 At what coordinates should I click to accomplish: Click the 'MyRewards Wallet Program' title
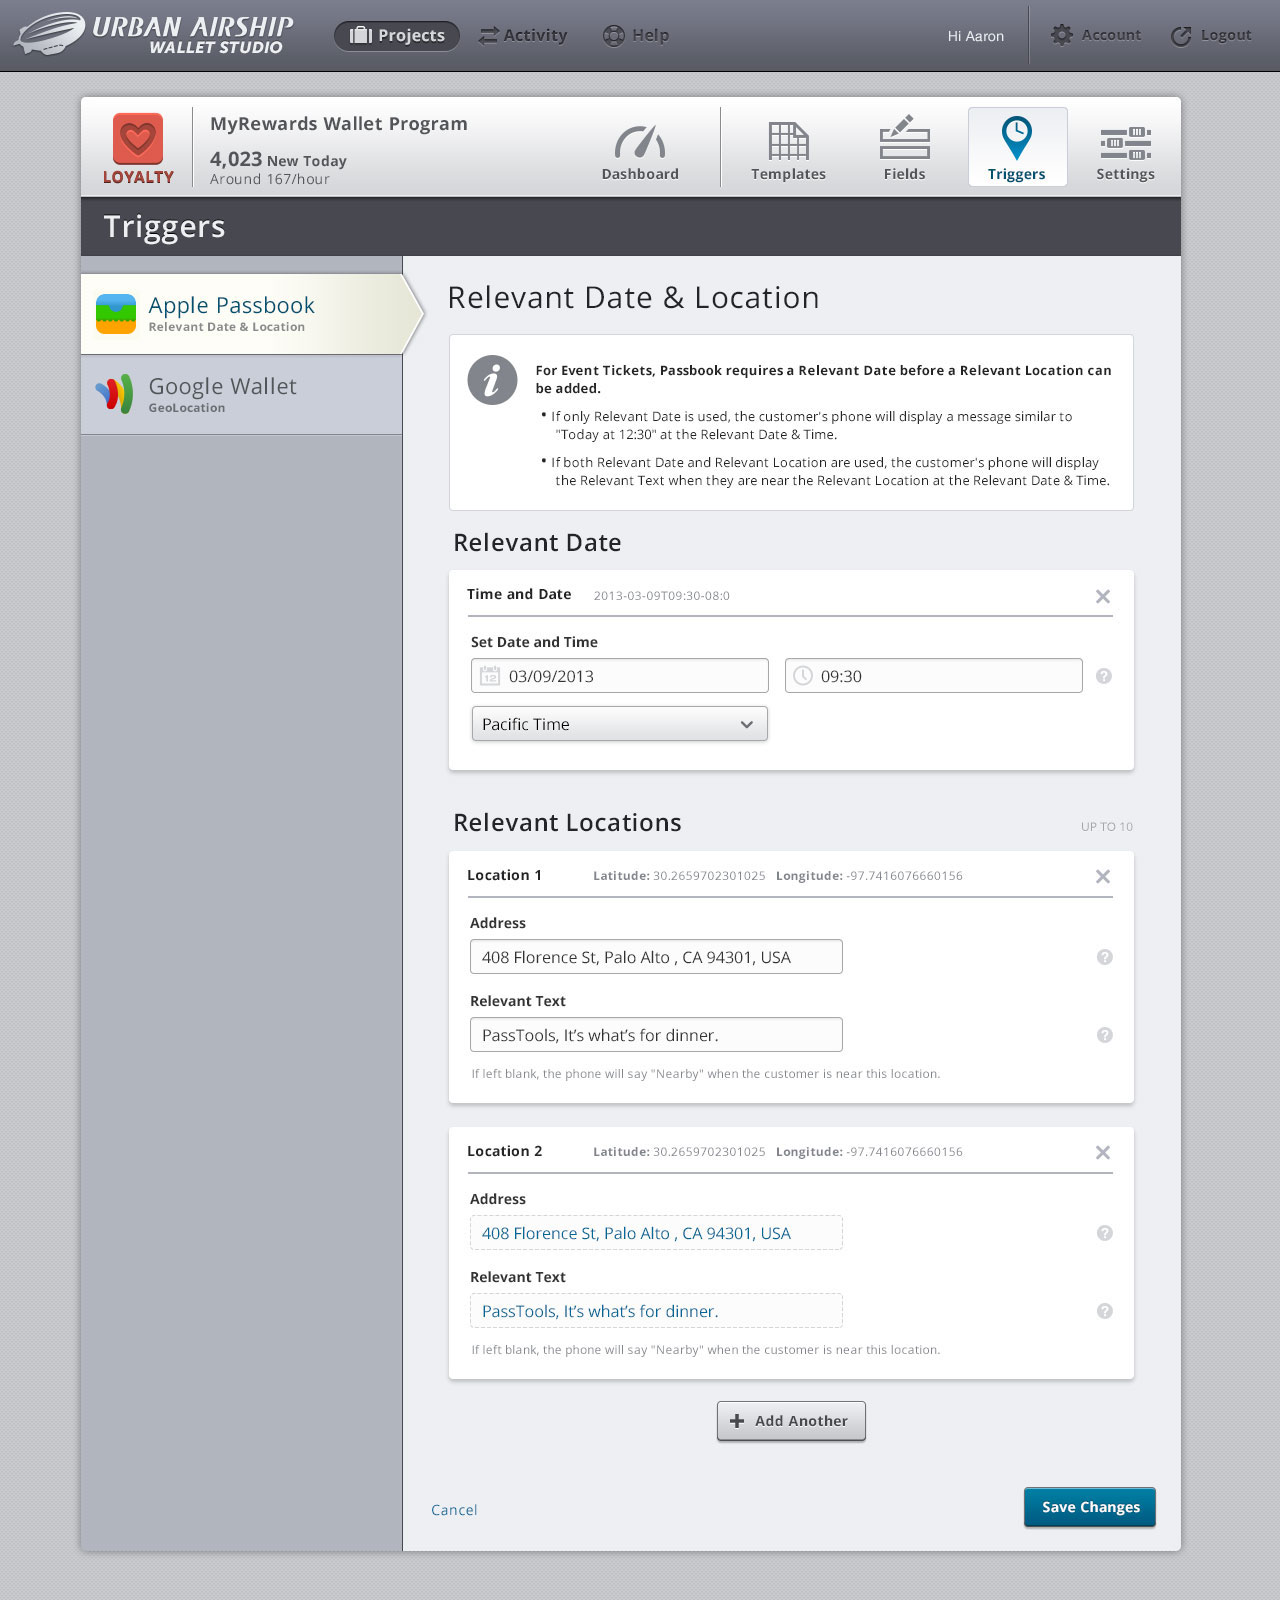(339, 124)
